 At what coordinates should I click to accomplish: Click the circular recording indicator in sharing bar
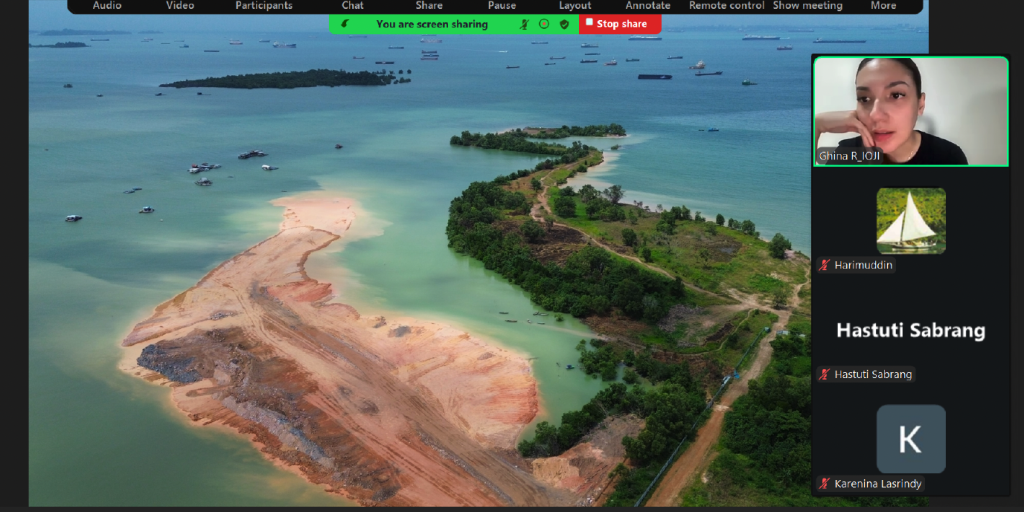pos(544,24)
